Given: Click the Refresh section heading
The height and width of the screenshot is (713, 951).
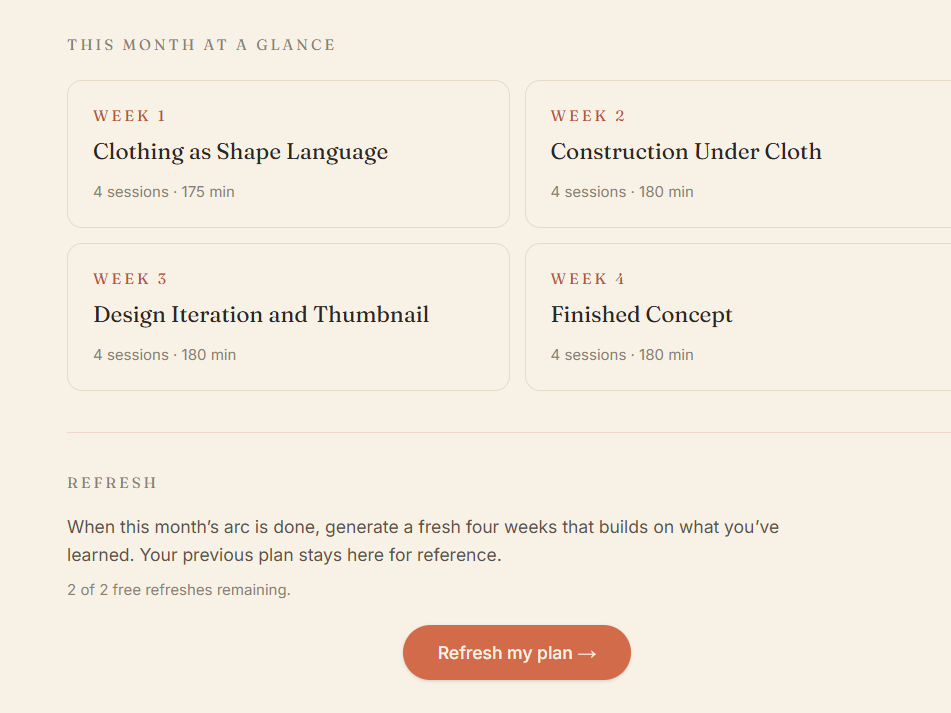Looking at the screenshot, I should (112, 483).
